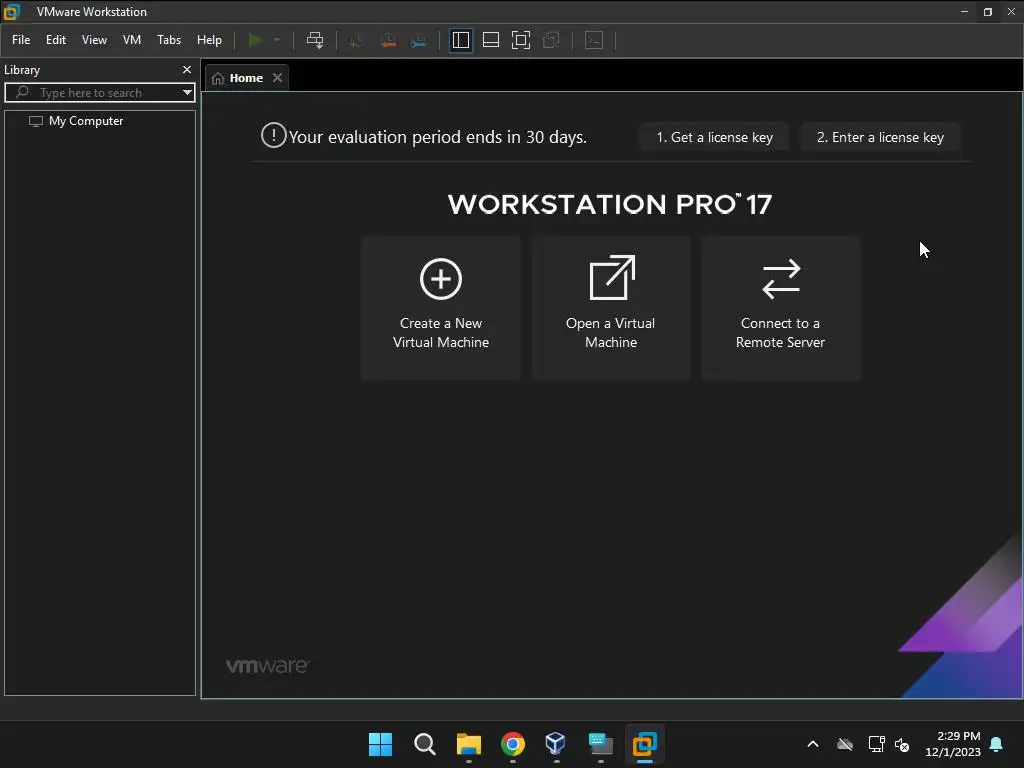Open File Explorer from the taskbar

468,744
